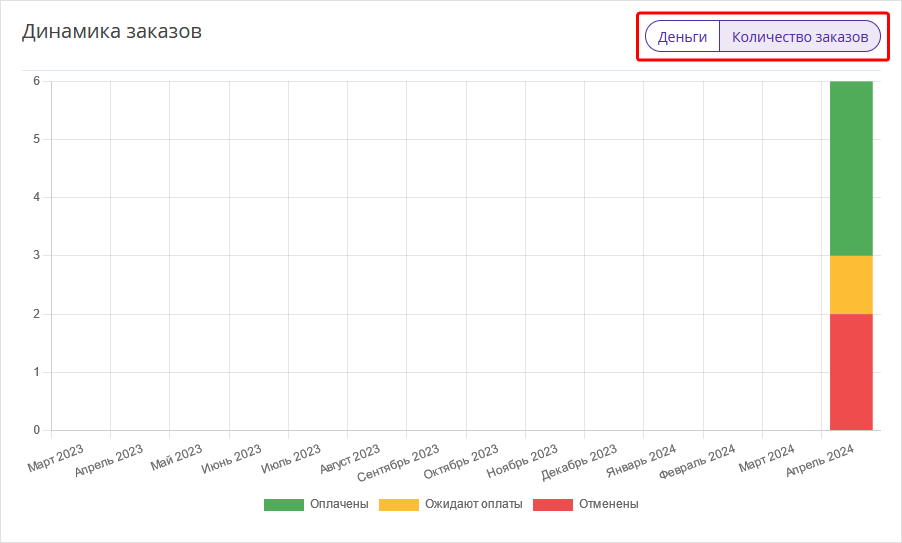The height and width of the screenshot is (543, 902).
Task: Click the red Отменены legend swatch
Action: click(553, 504)
